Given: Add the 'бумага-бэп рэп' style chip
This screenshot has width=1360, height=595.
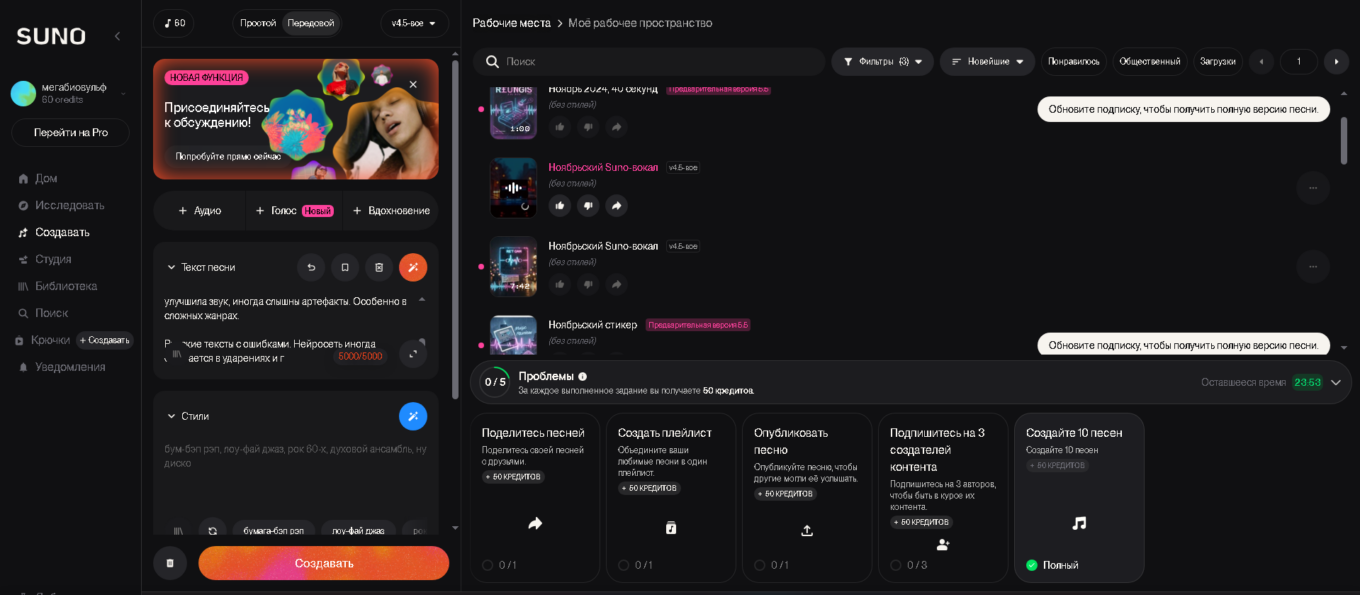Looking at the screenshot, I should click(x=274, y=531).
